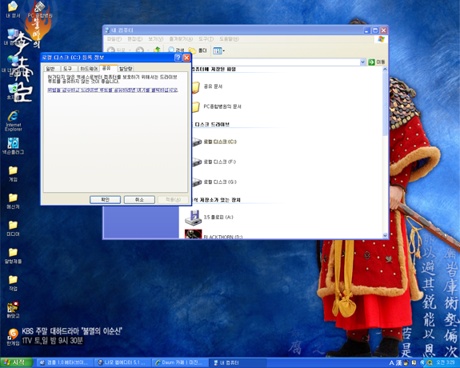The width and height of the screenshot is (460, 368).
Task: Click the My Computer window vertical scrollbar
Action: 385,152
